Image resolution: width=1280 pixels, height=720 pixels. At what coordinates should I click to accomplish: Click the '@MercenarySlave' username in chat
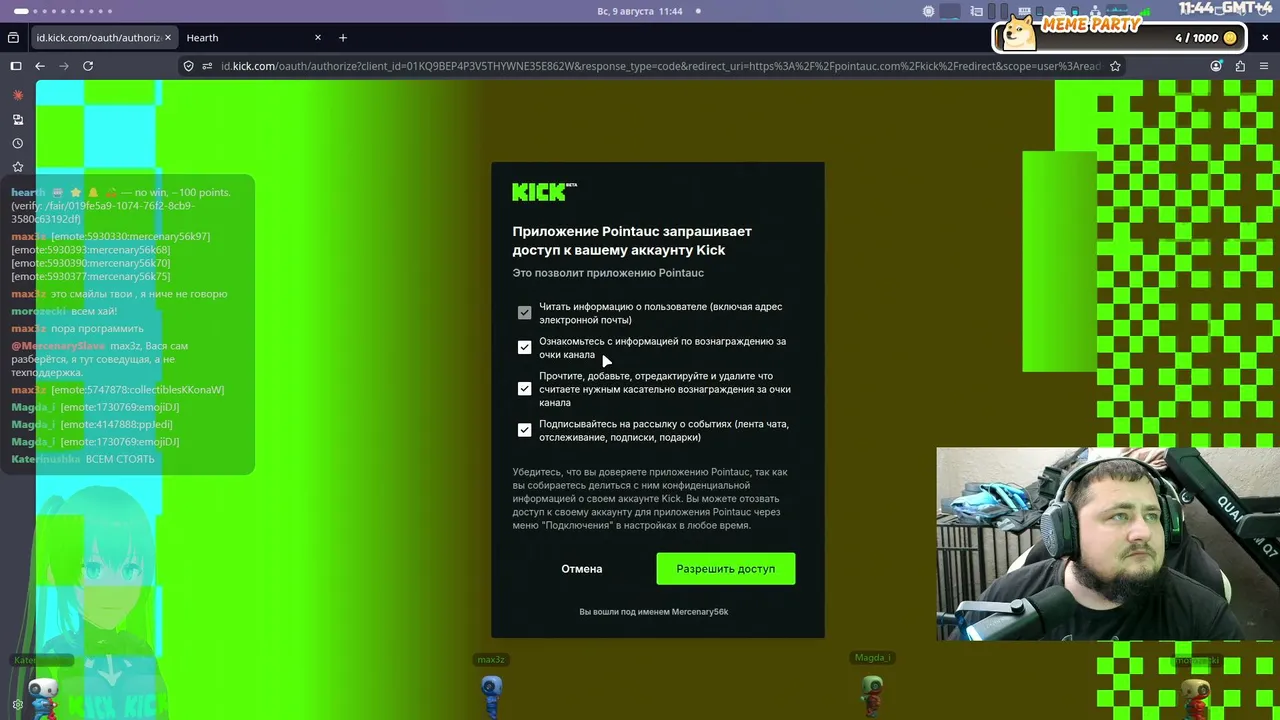click(x=58, y=346)
